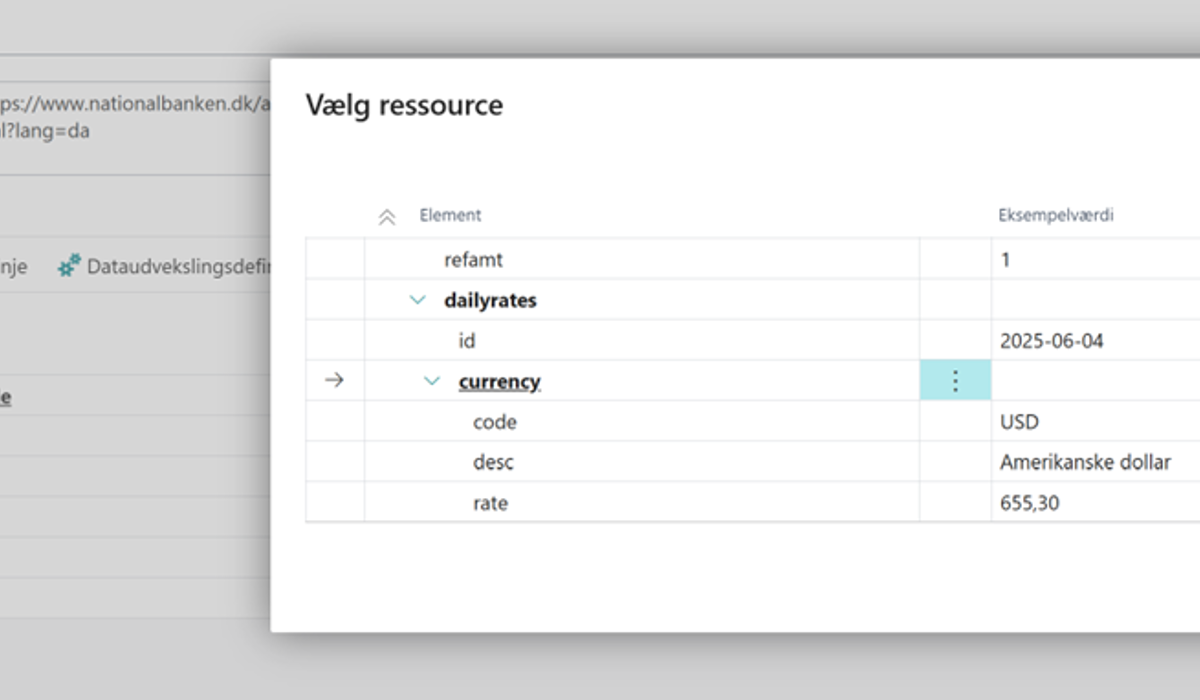The width and height of the screenshot is (1200, 700).
Task: Collapse all rows using the double-chevron icon
Action: point(387,217)
